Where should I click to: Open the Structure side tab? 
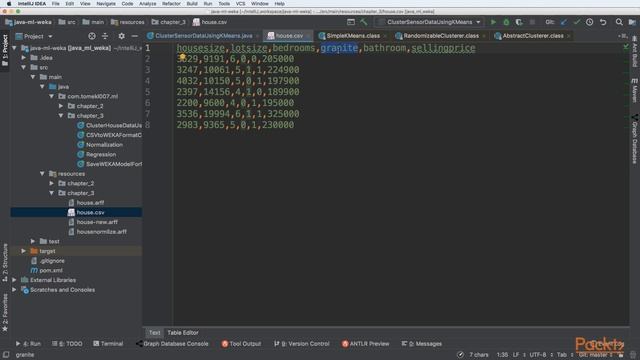[5, 262]
